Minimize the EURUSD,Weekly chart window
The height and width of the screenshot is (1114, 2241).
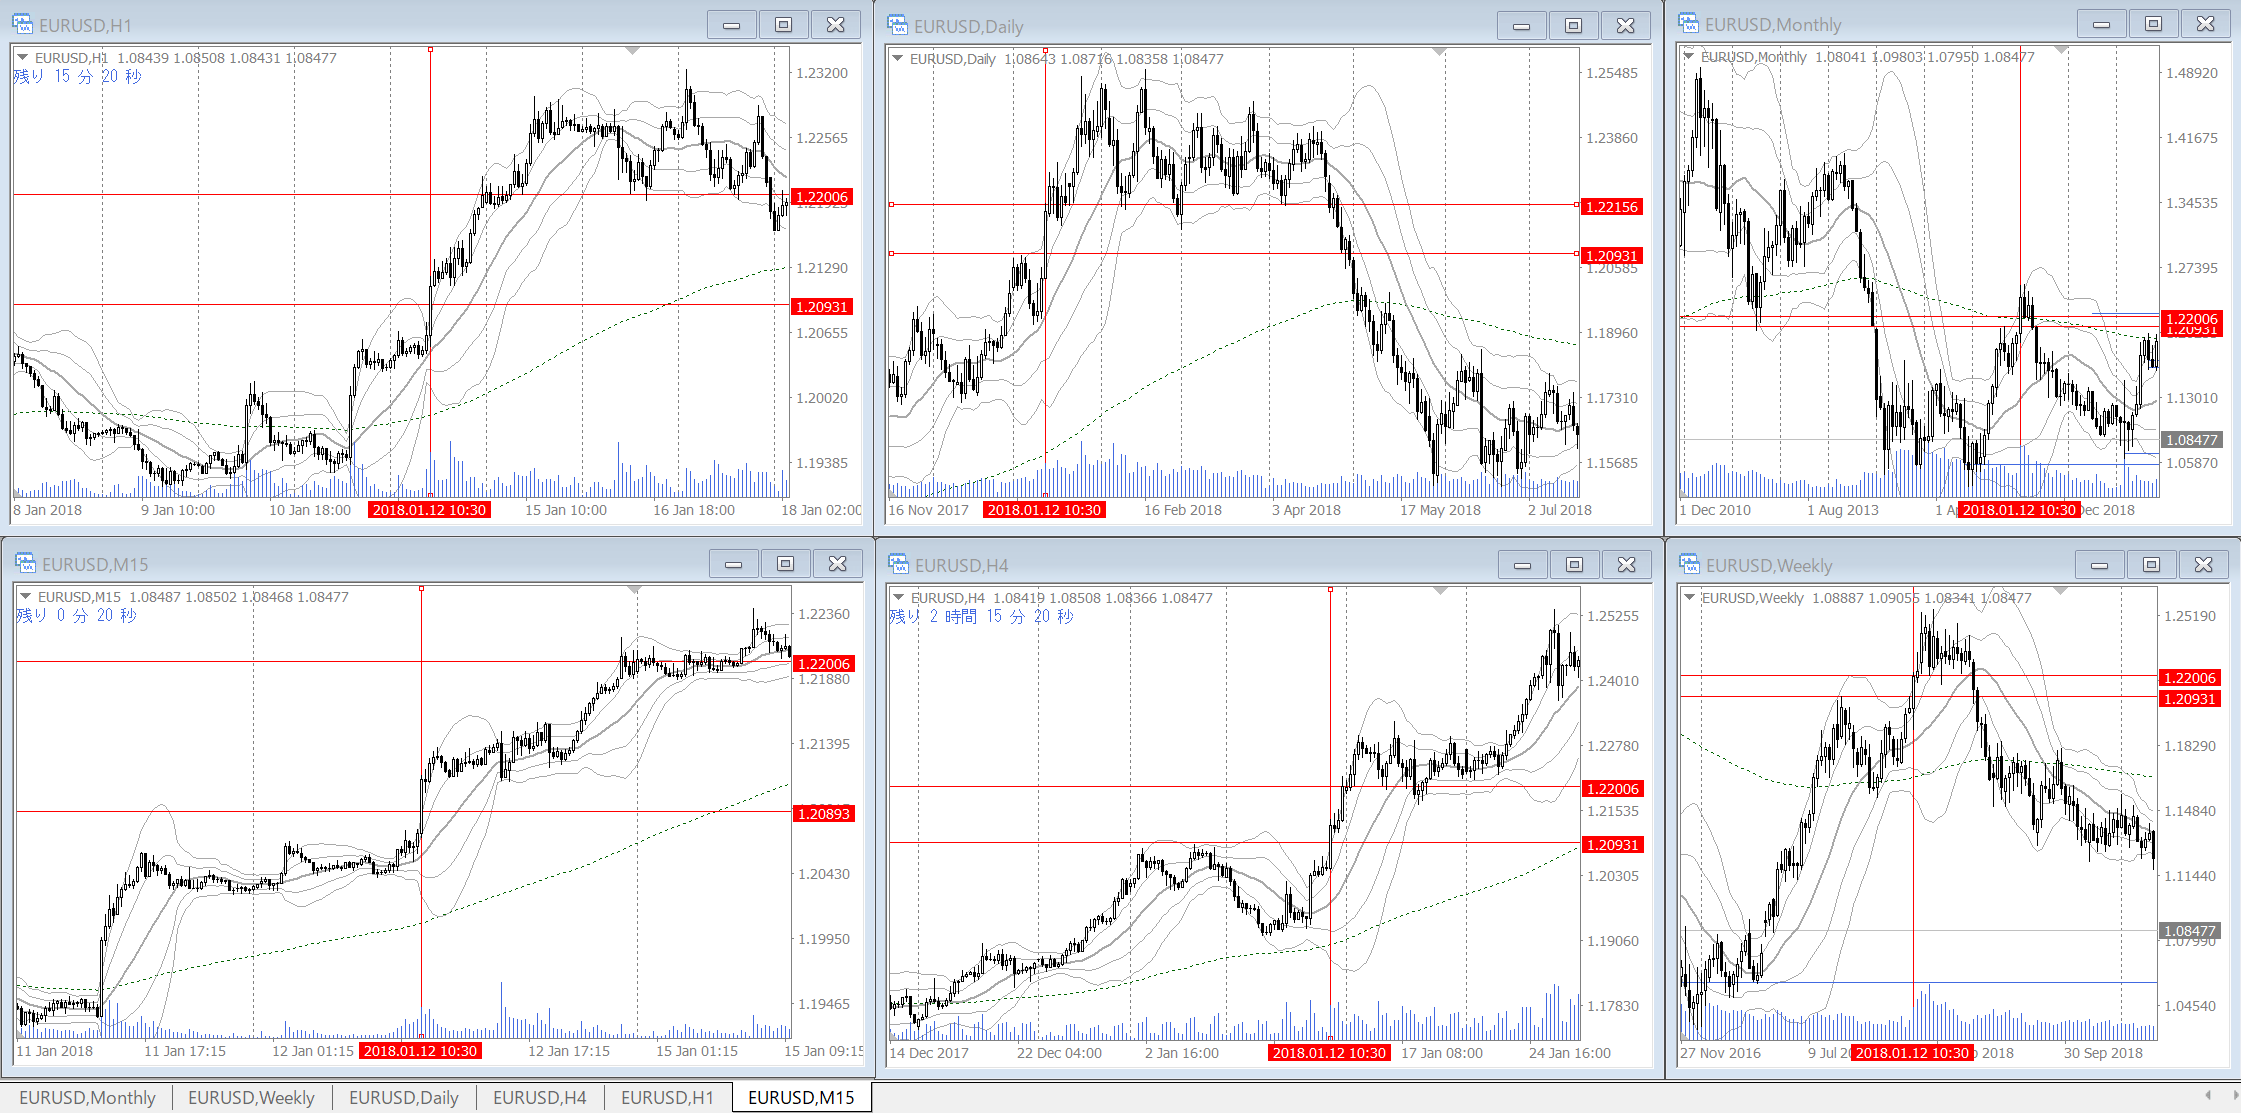pyautogui.click(x=2100, y=565)
